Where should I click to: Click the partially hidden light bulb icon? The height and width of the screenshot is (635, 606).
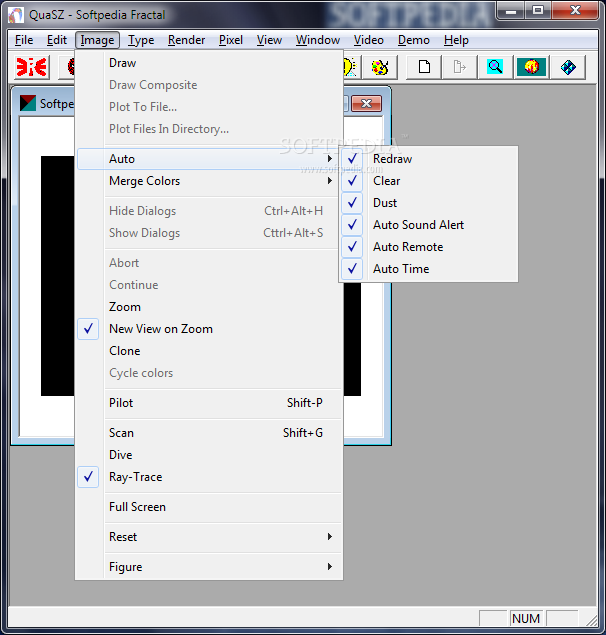350,67
